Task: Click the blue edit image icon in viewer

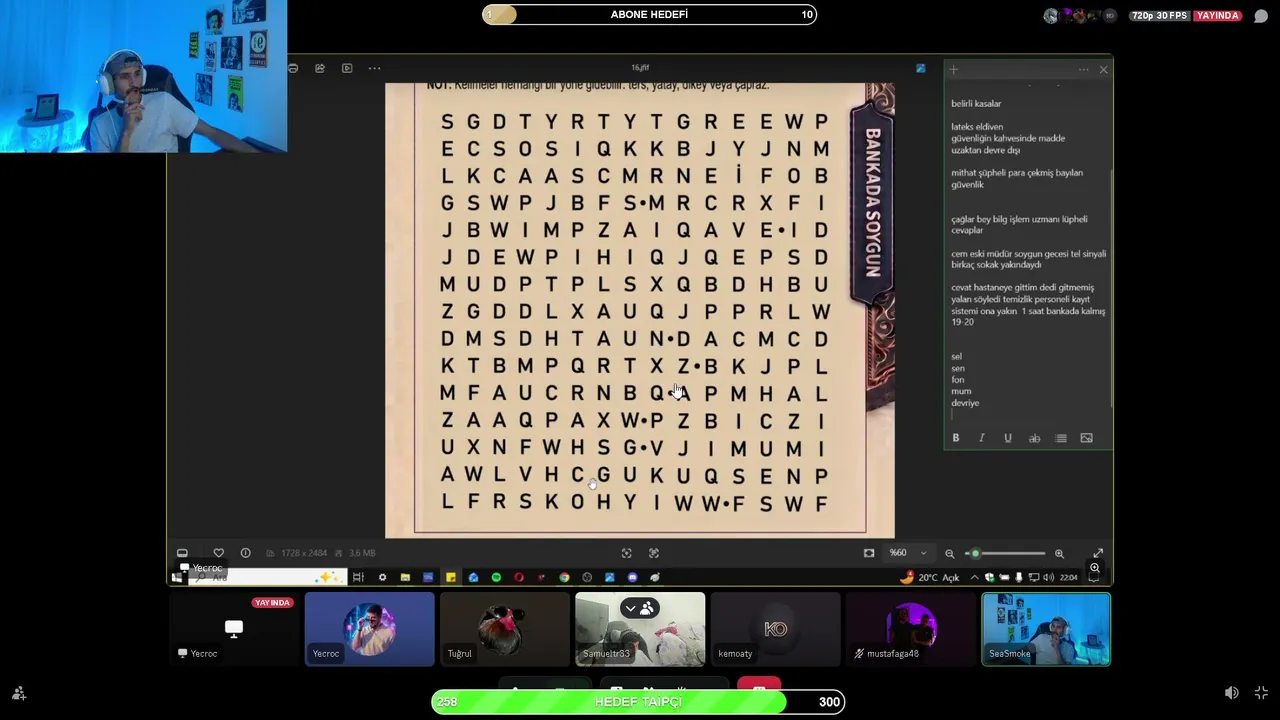Action: click(920, 68)
